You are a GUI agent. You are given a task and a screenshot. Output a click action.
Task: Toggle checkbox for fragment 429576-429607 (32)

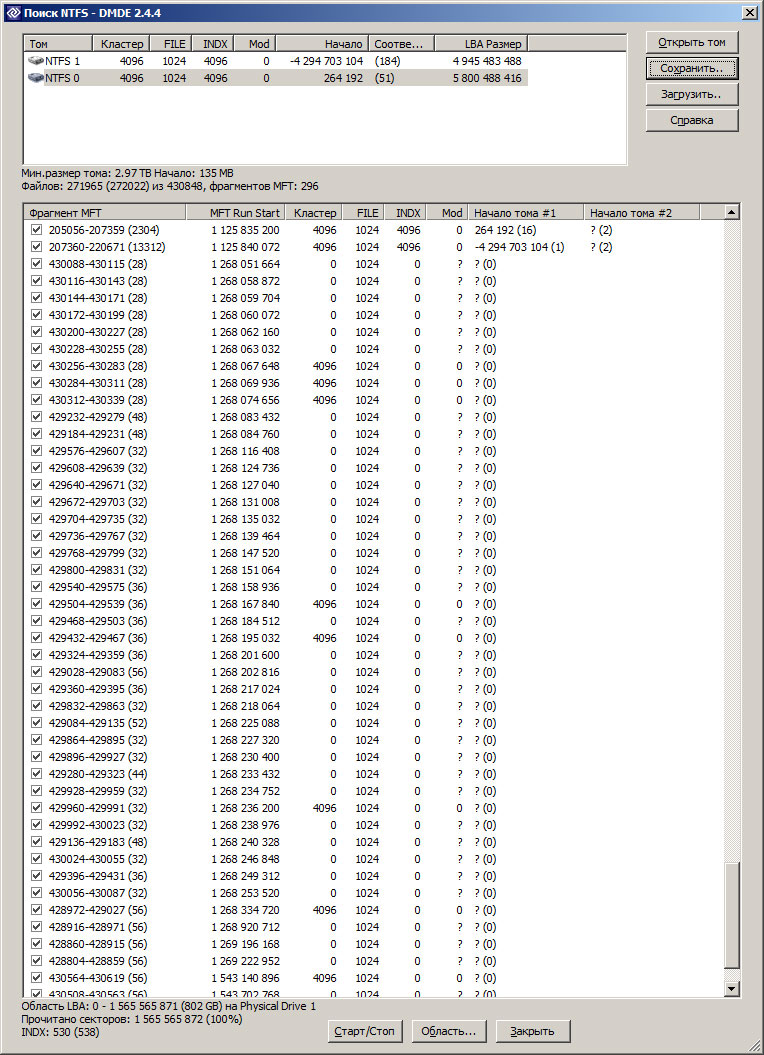tap(36, 451)
